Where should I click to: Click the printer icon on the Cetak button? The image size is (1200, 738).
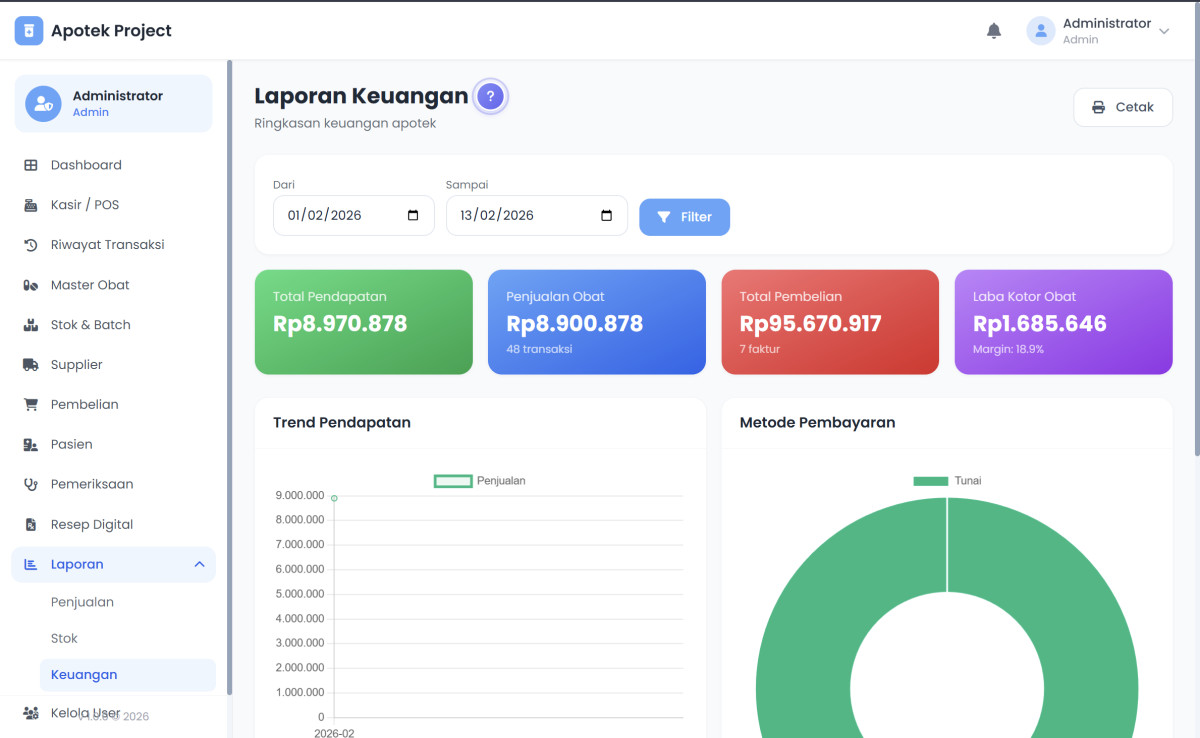coord(1099,107)
